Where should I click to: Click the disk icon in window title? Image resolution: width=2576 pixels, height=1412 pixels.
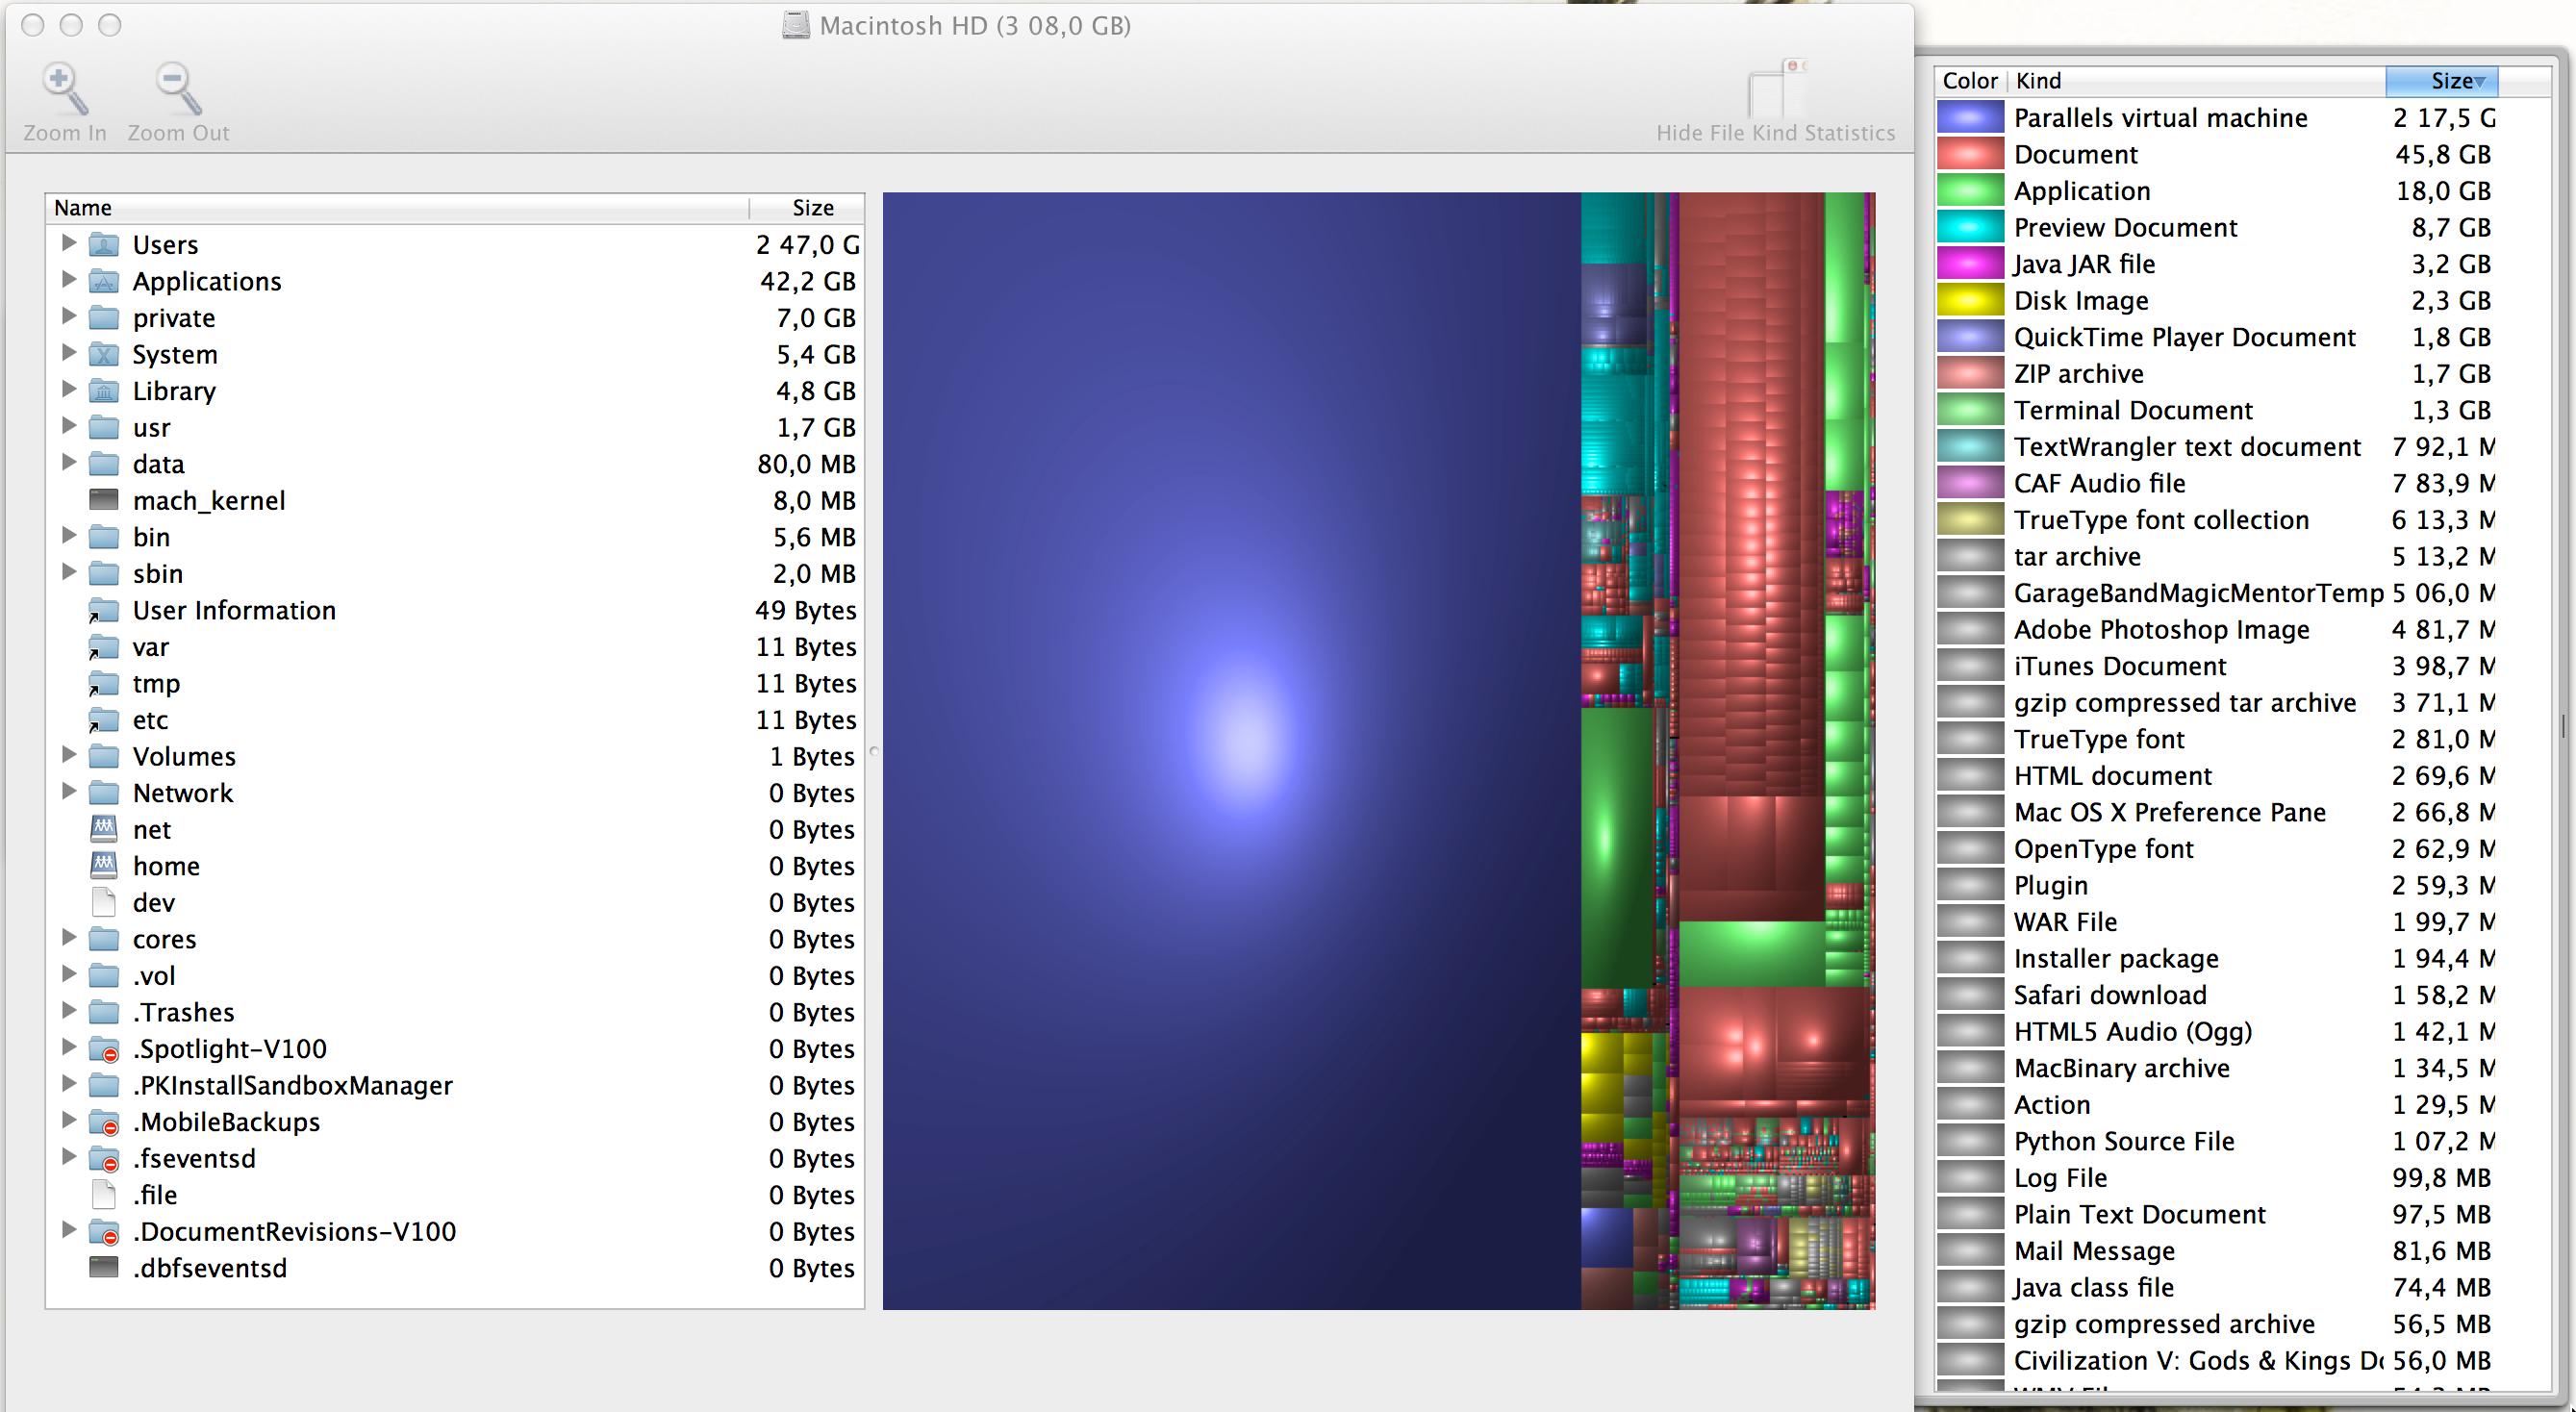[x=796, y=25]
